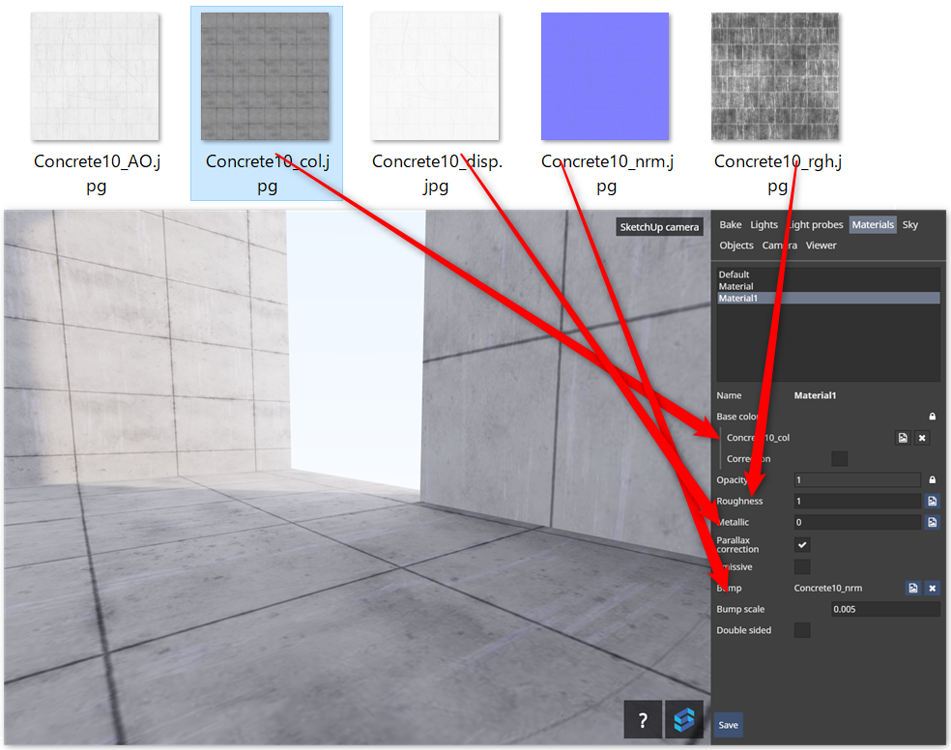Open the Sky settings tab
The height and width of the screenshot is (750, 951).
click(910, 224)
